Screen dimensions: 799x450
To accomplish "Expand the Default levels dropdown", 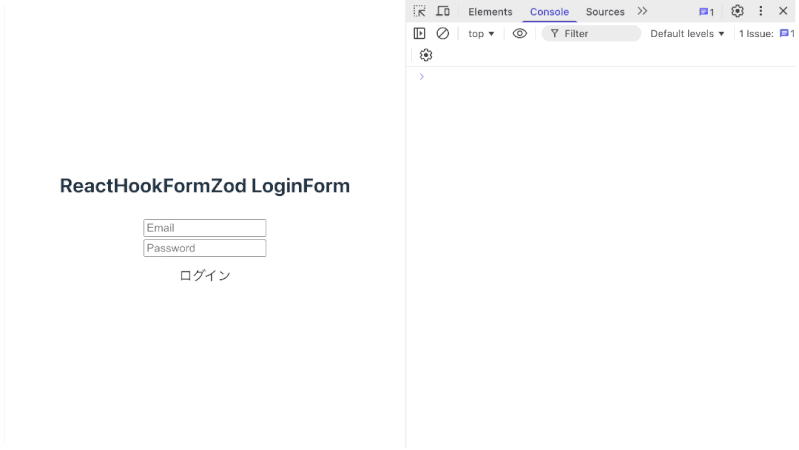I will tap(687, 33).
